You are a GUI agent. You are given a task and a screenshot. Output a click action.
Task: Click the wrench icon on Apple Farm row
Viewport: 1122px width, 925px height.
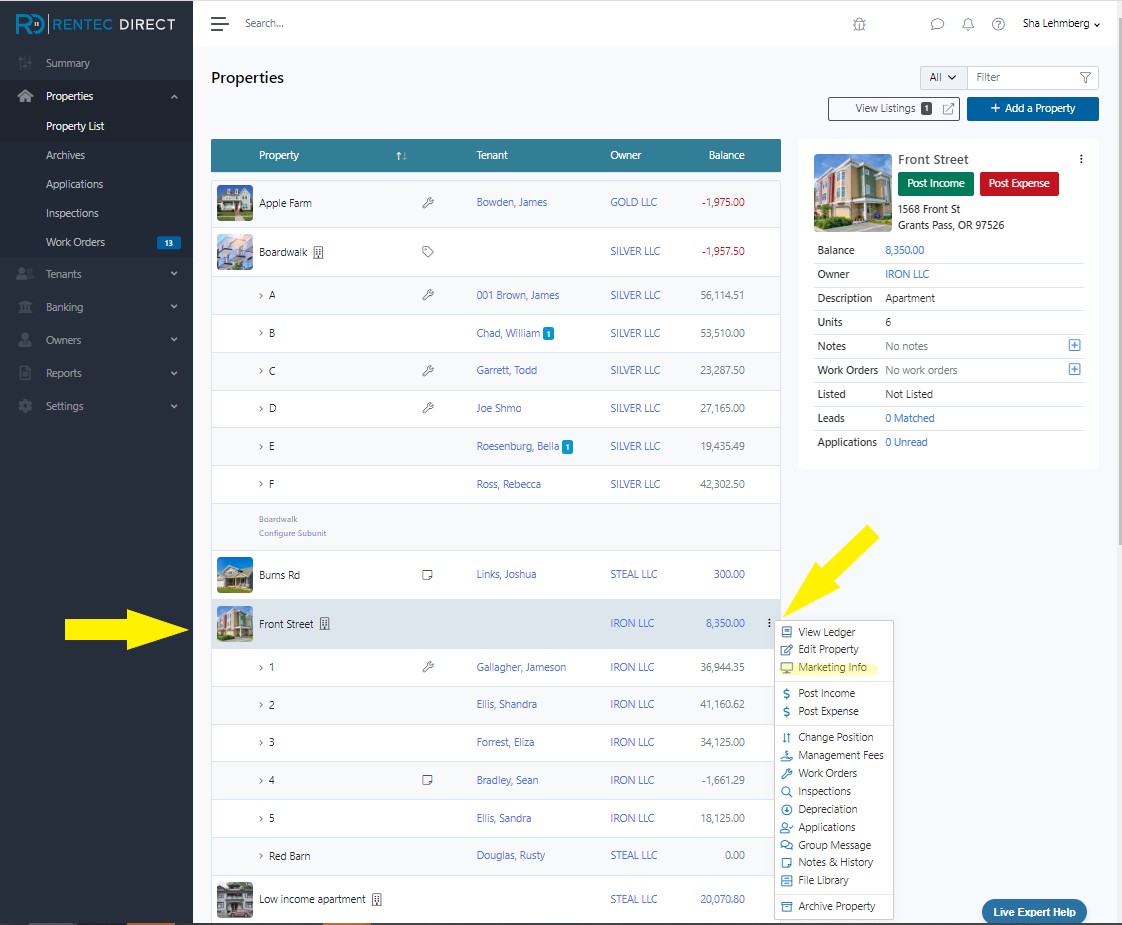(x=428, y=202)
